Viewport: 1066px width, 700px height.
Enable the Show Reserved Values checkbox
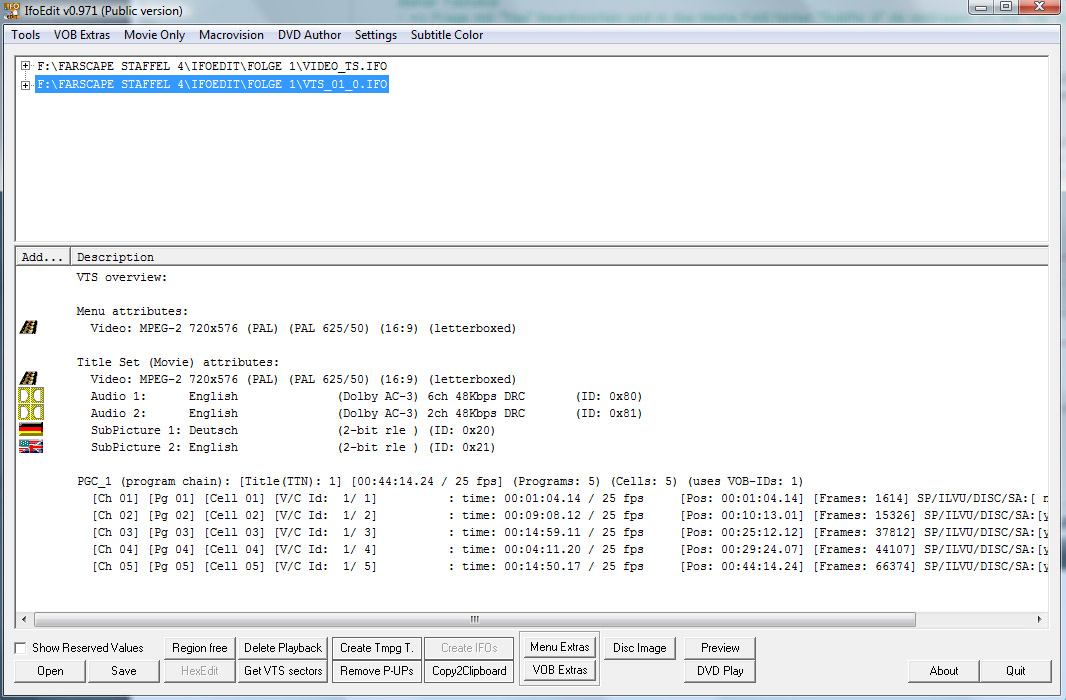pyautogui.click(x=21, y=648)
